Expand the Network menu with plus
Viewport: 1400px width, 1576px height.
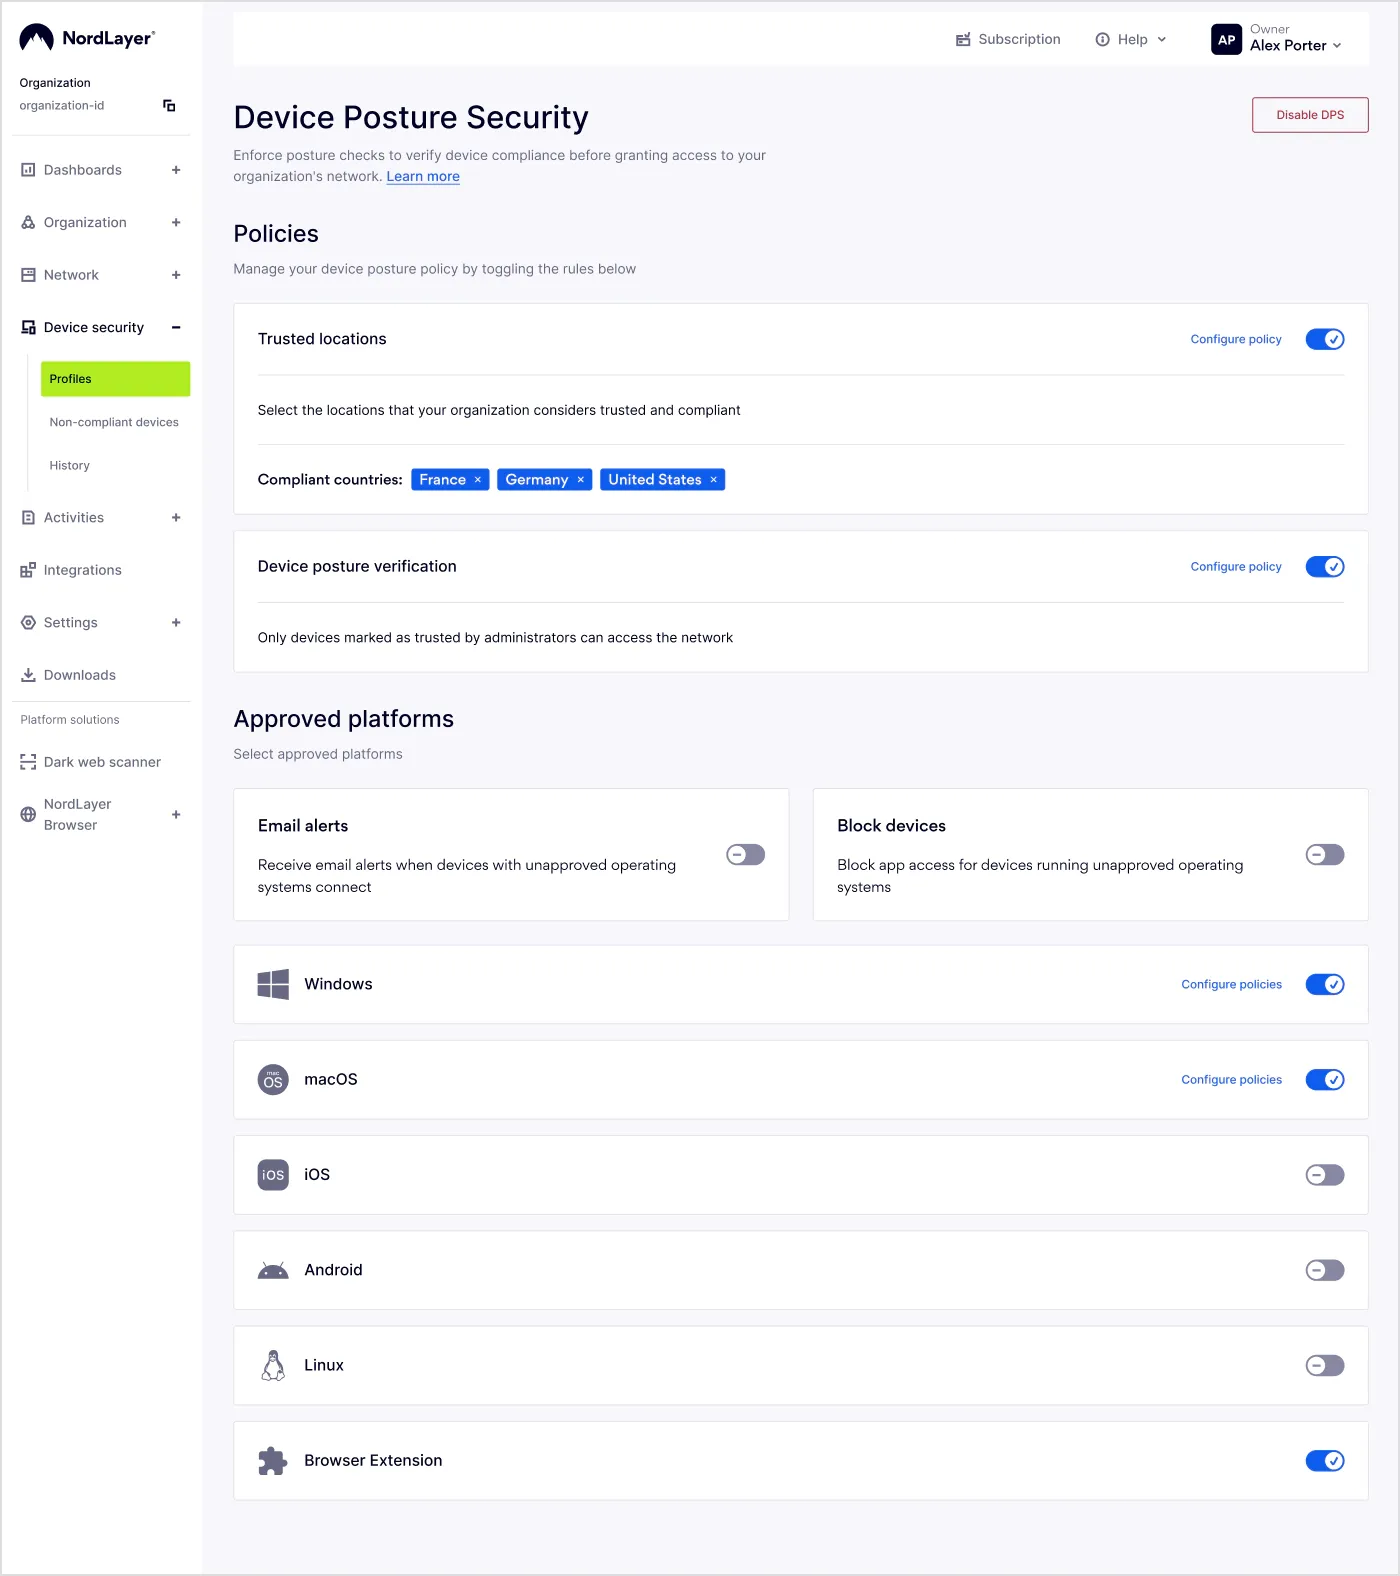(176, 275)
